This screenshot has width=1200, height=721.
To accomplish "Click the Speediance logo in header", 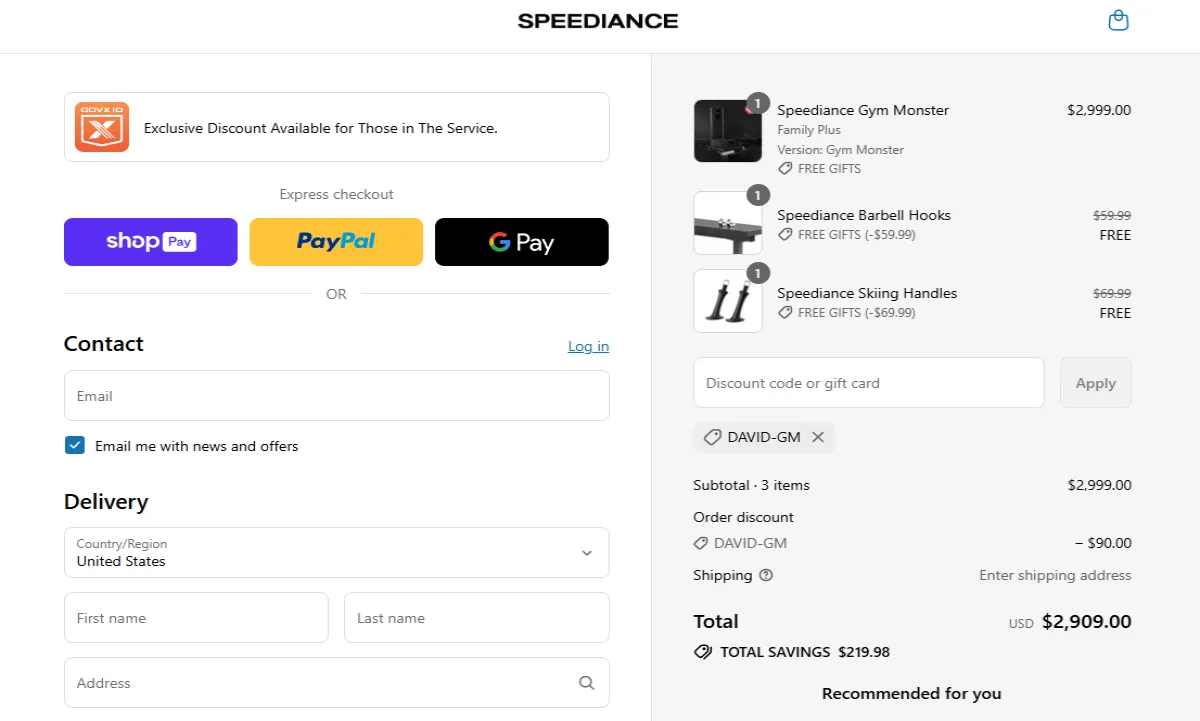I will (598, 21).
